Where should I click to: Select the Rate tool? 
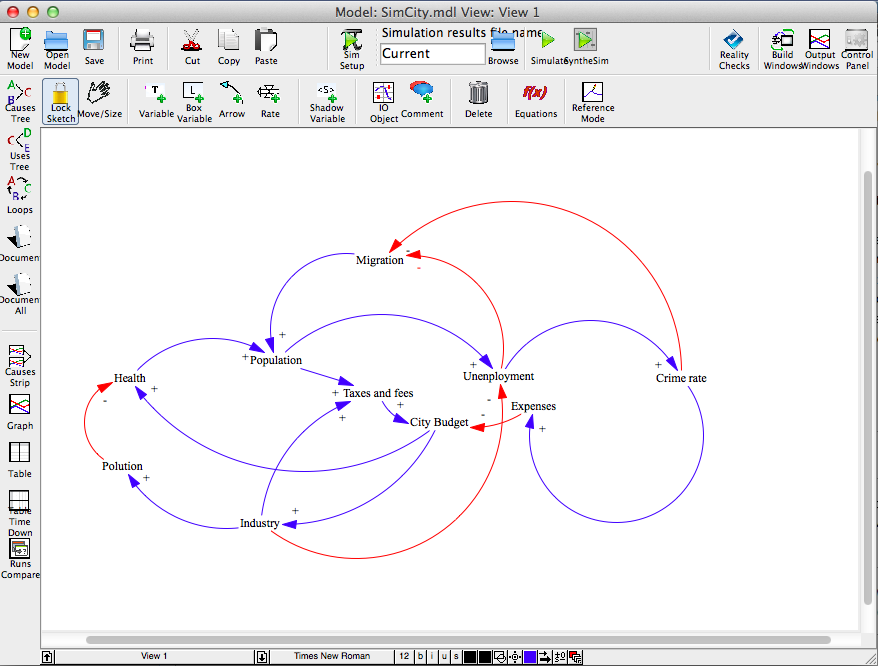click(270, 100)
